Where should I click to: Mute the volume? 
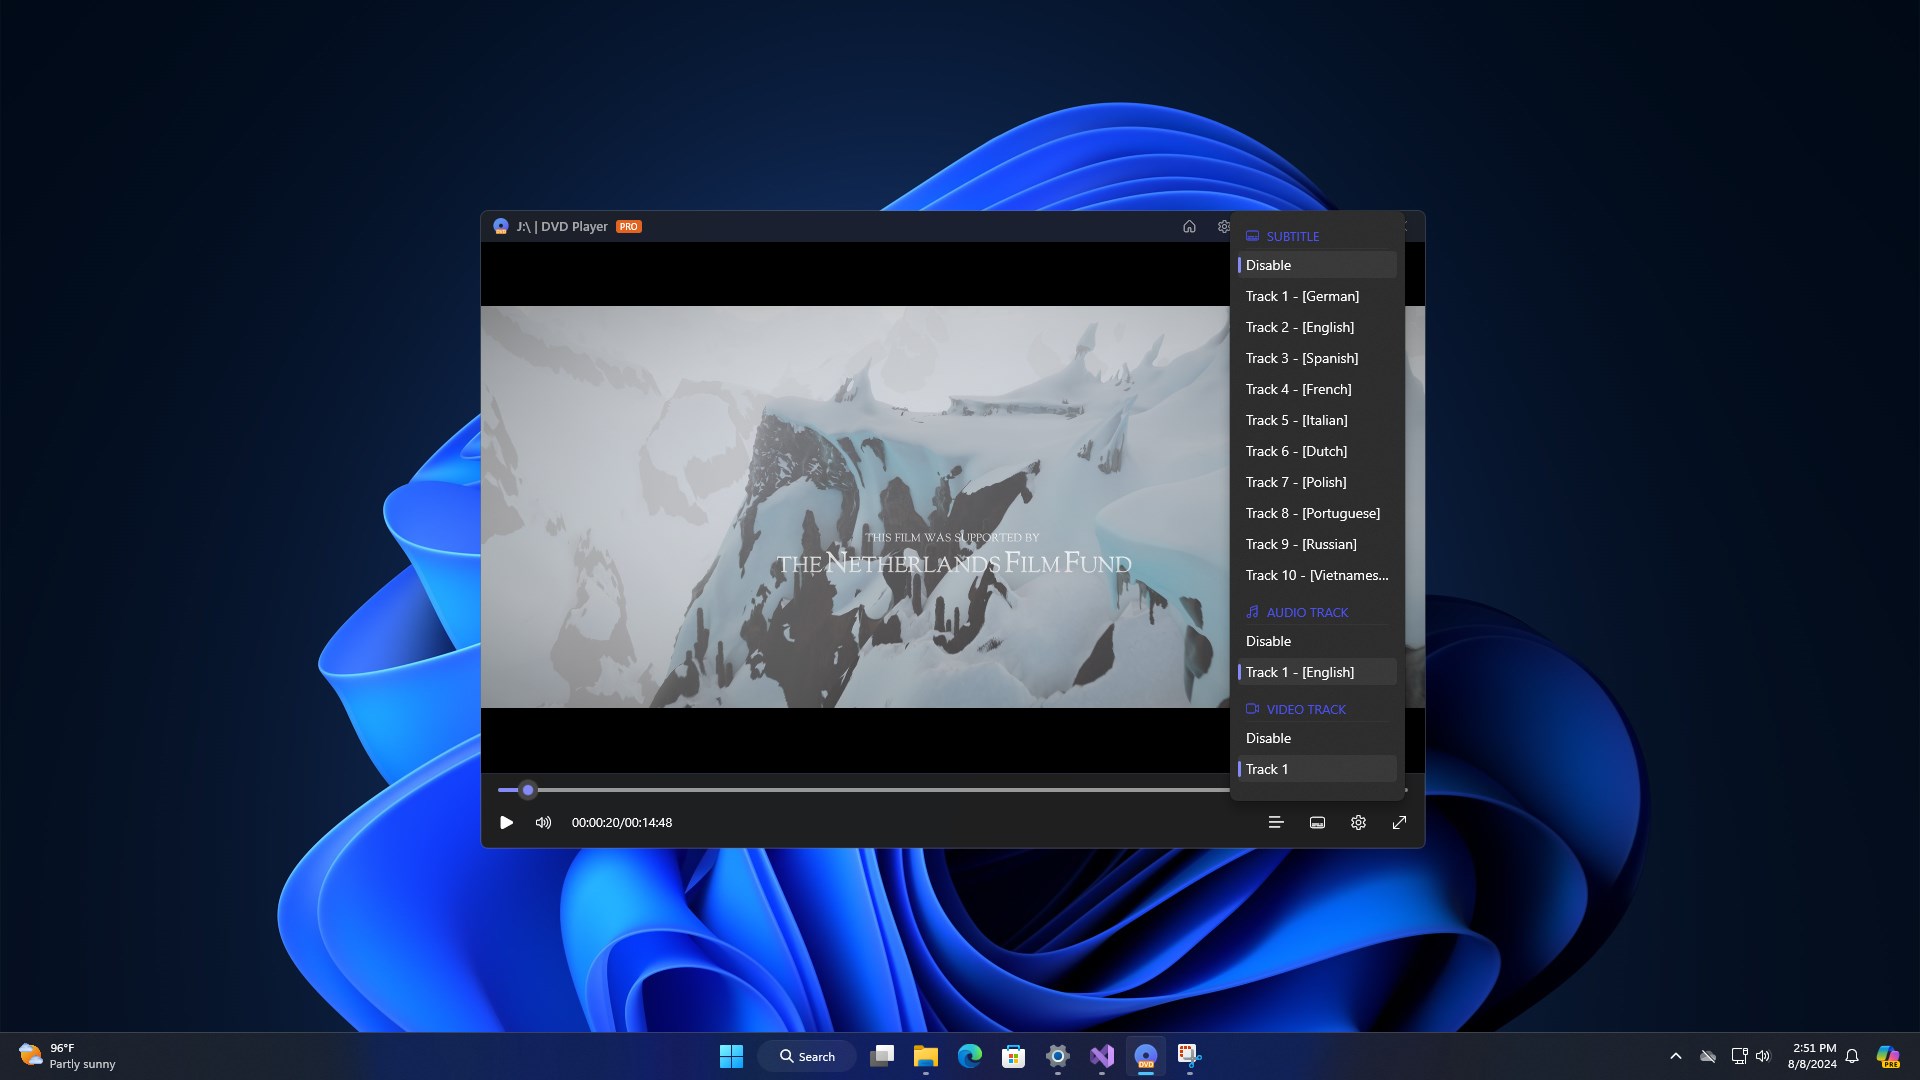(x=542, y=822)
